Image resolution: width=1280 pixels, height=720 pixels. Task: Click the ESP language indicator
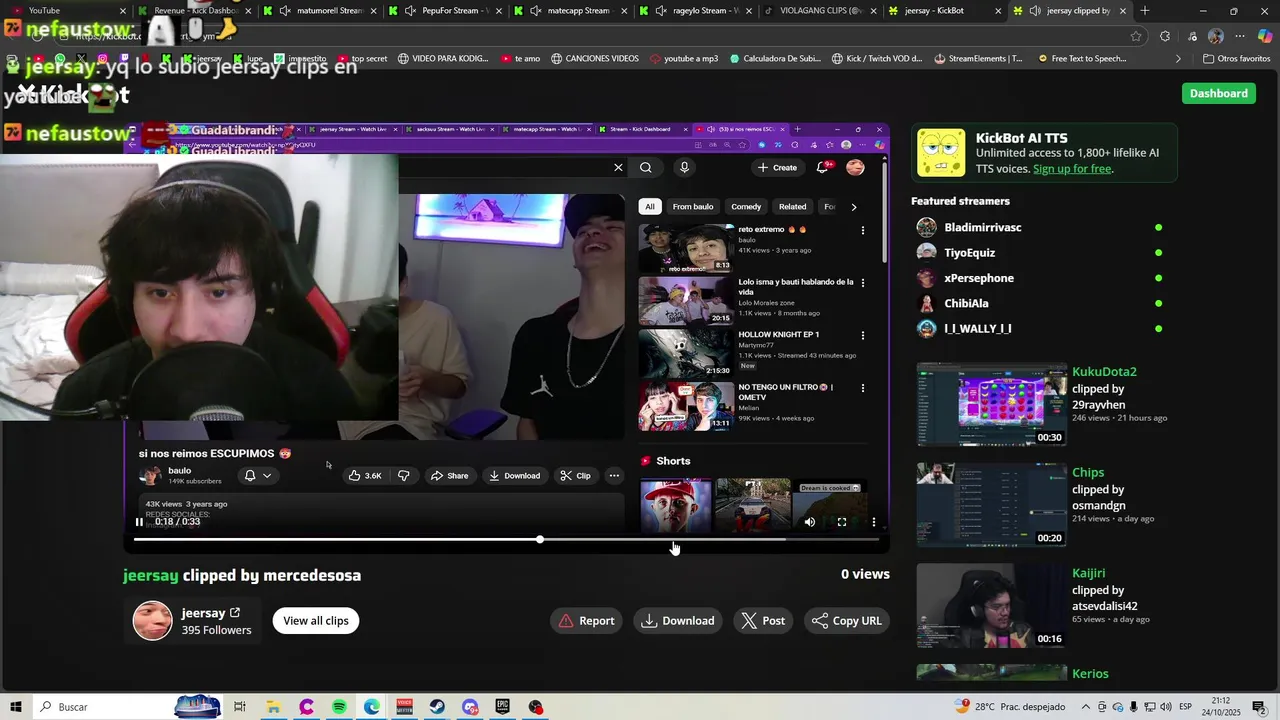pyautogui.click(x=1185, y=707)
